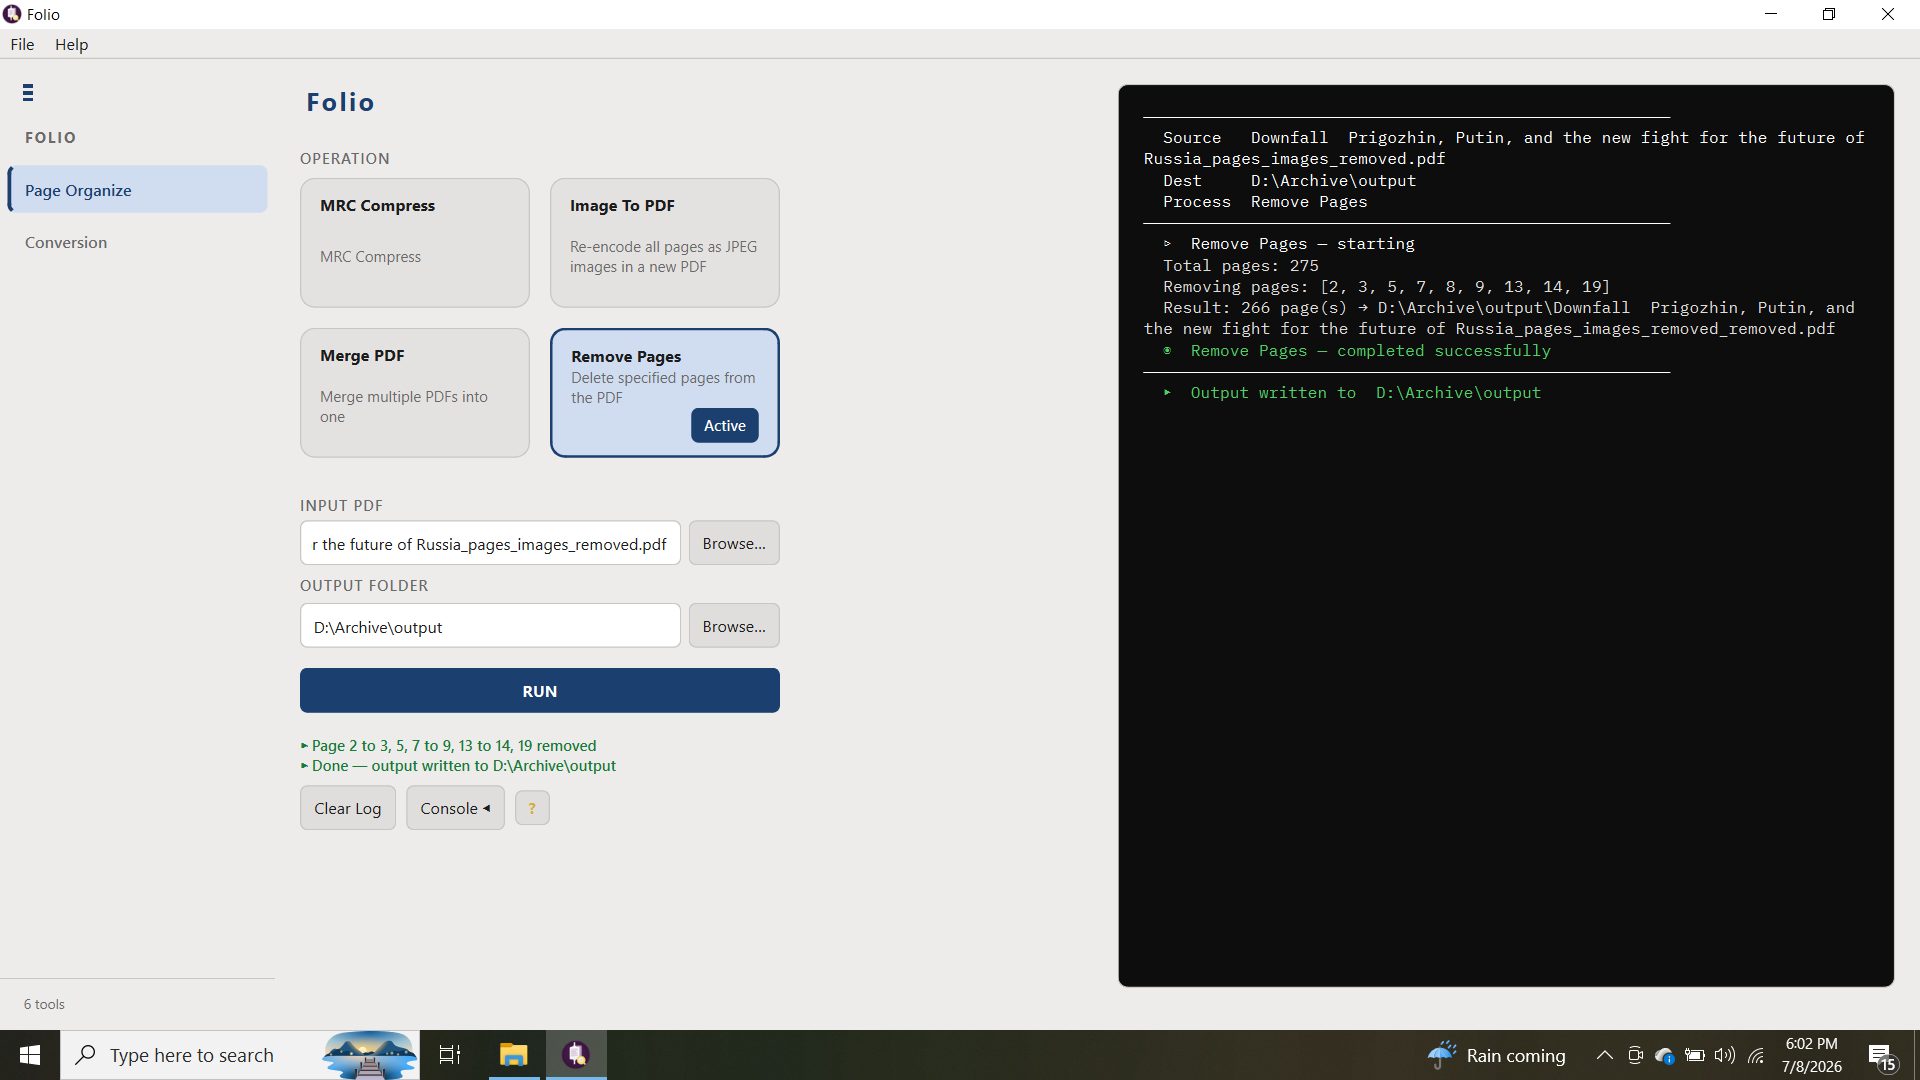
Task: Focus the Output Folder path field
Action: point(490,627)
